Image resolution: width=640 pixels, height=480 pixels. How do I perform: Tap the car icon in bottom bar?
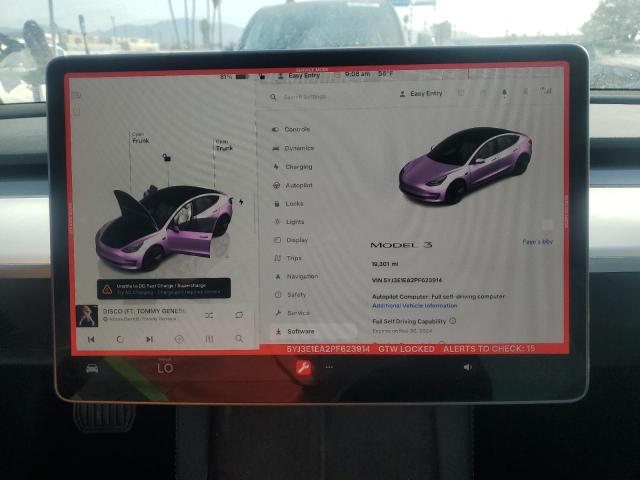click(x=92, y=369)
